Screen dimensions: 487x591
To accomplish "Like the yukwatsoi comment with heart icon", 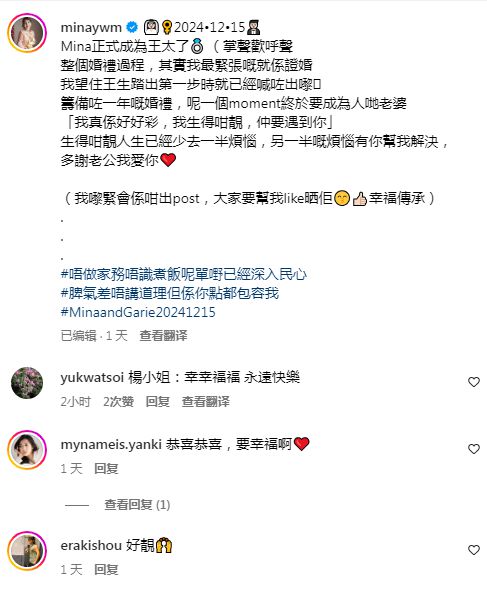I will (x=473, y=382).
